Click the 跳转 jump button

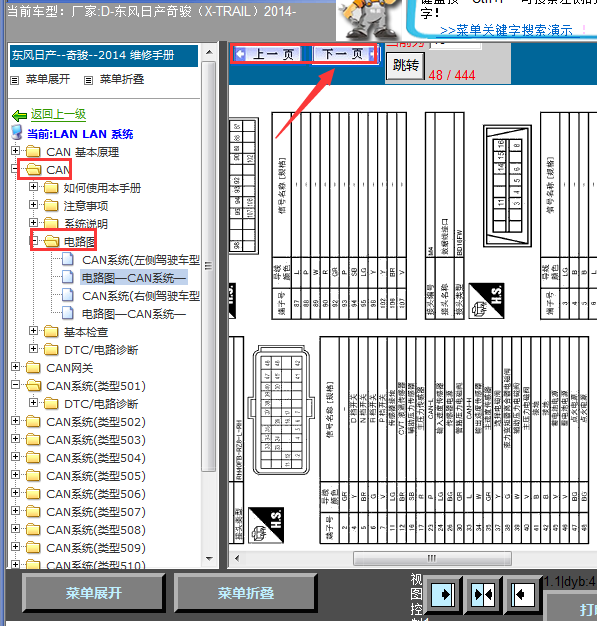[405, 65]
